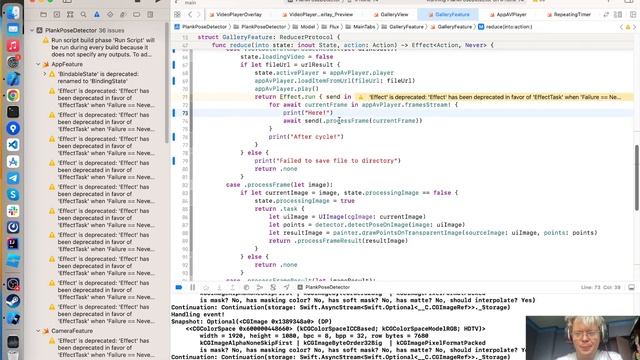
Task: Open the Report navigator icon
Action: tap(150, 14)
